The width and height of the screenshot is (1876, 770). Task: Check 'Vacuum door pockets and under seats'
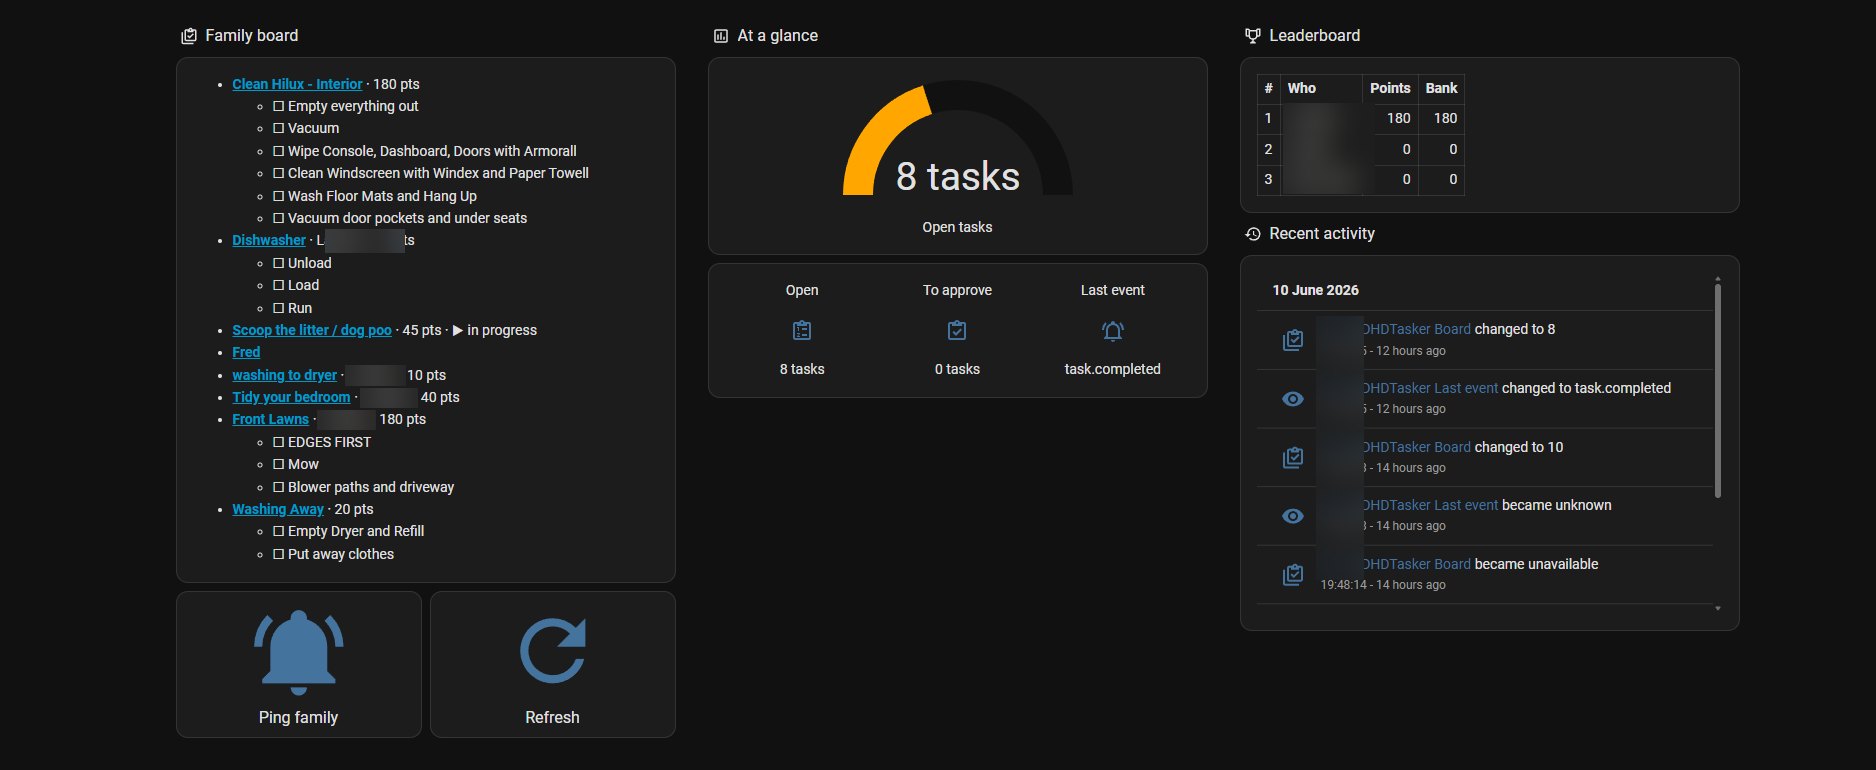click(x=279, y=218)
